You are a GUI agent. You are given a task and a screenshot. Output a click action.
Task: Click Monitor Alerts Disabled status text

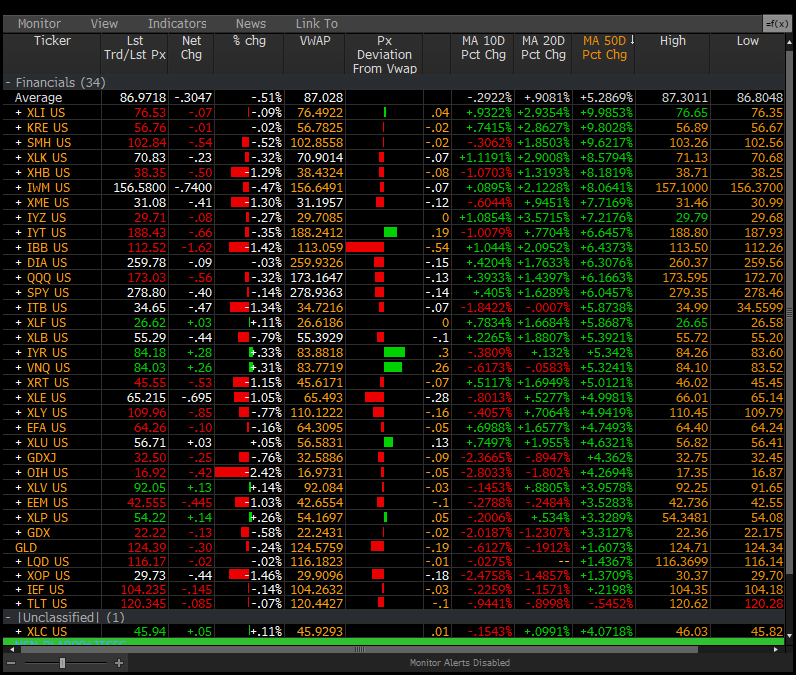pos(459,663)
